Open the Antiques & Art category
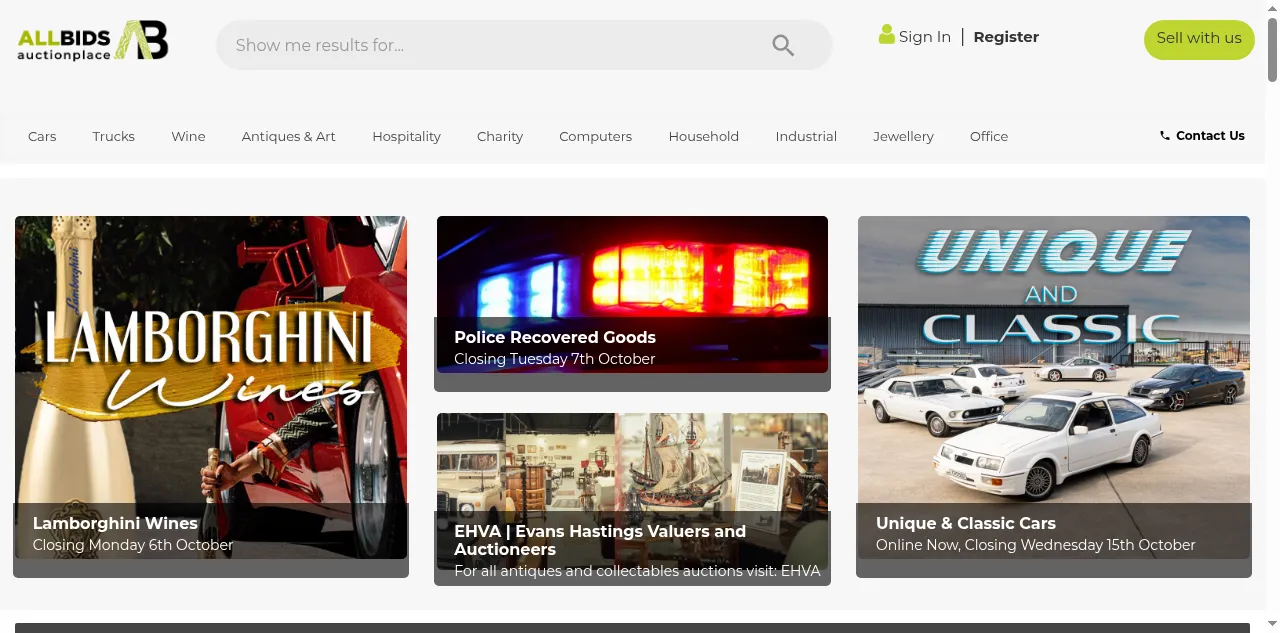Screen dimensions: 1280x633 [x=289, y=136]
